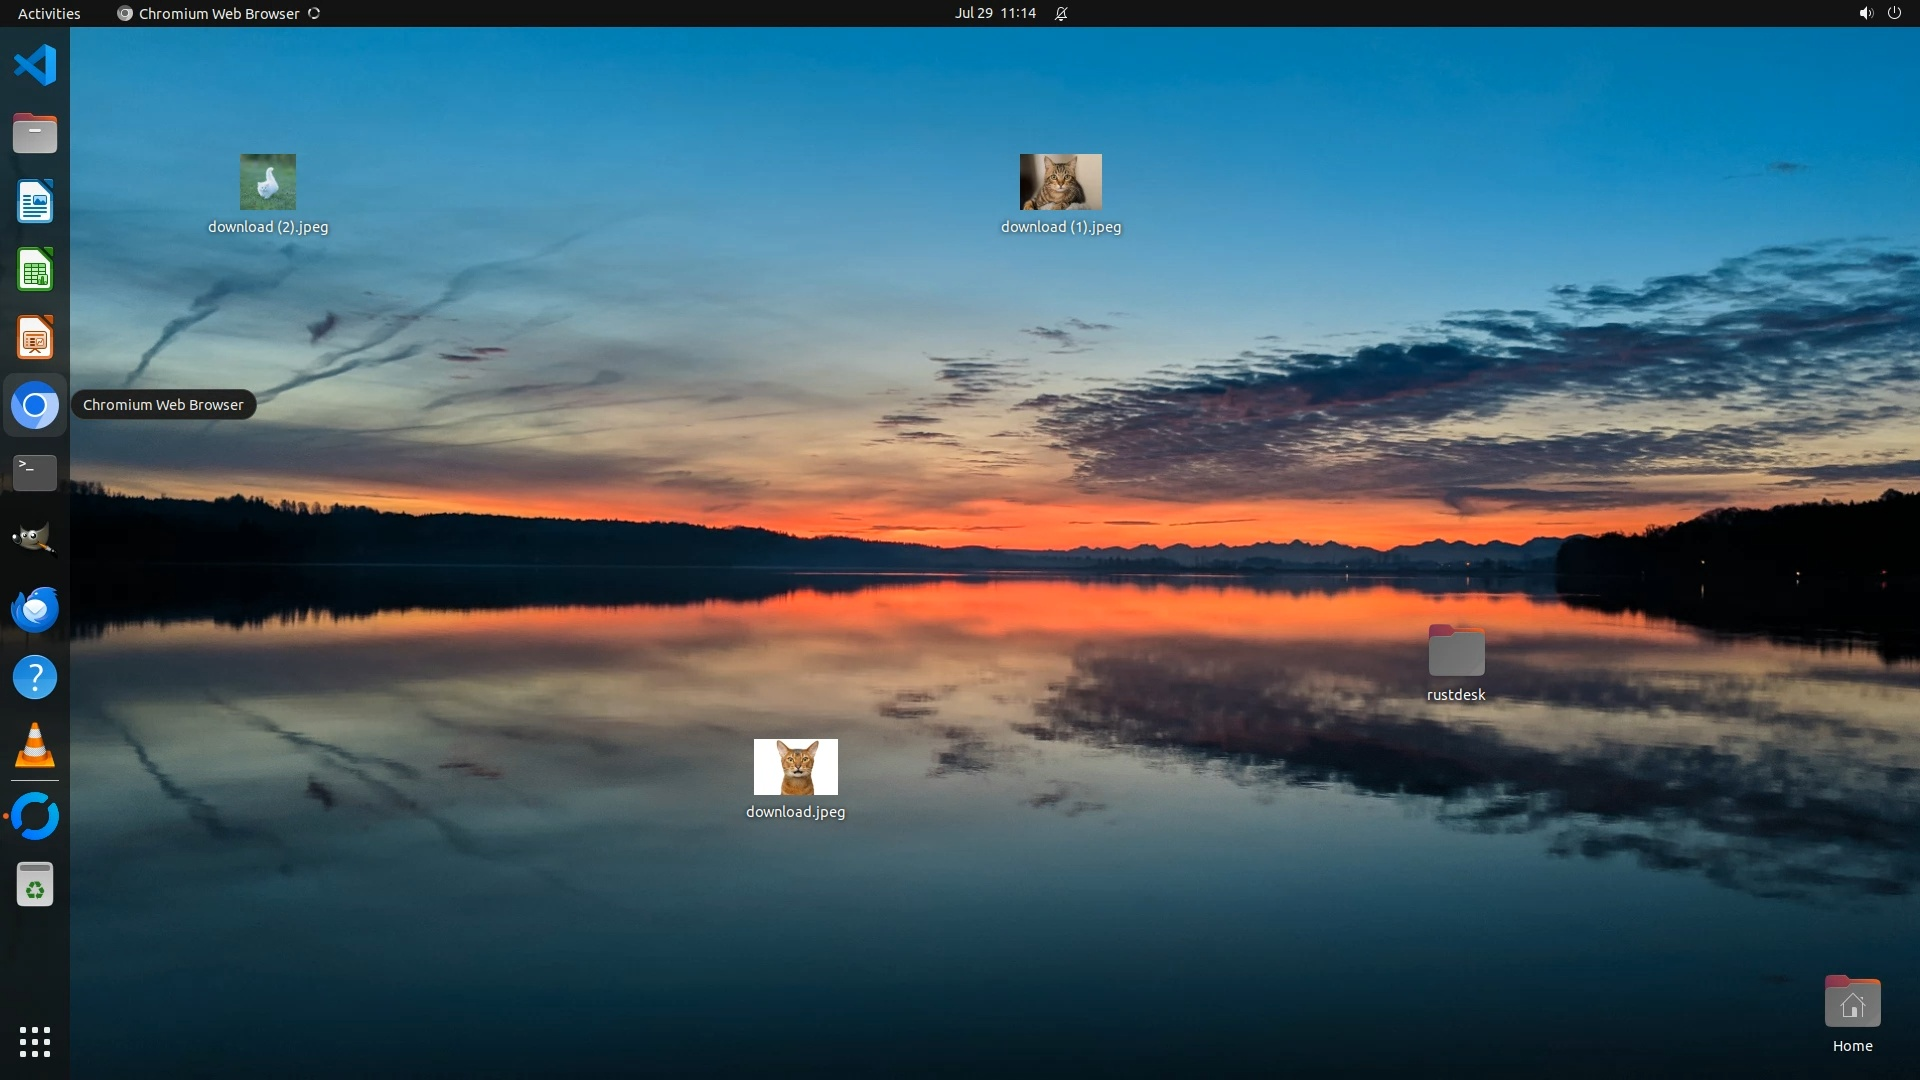Open Thunderbird mail in the dock
This screenshot has width=1920, height=1080.
35,609
